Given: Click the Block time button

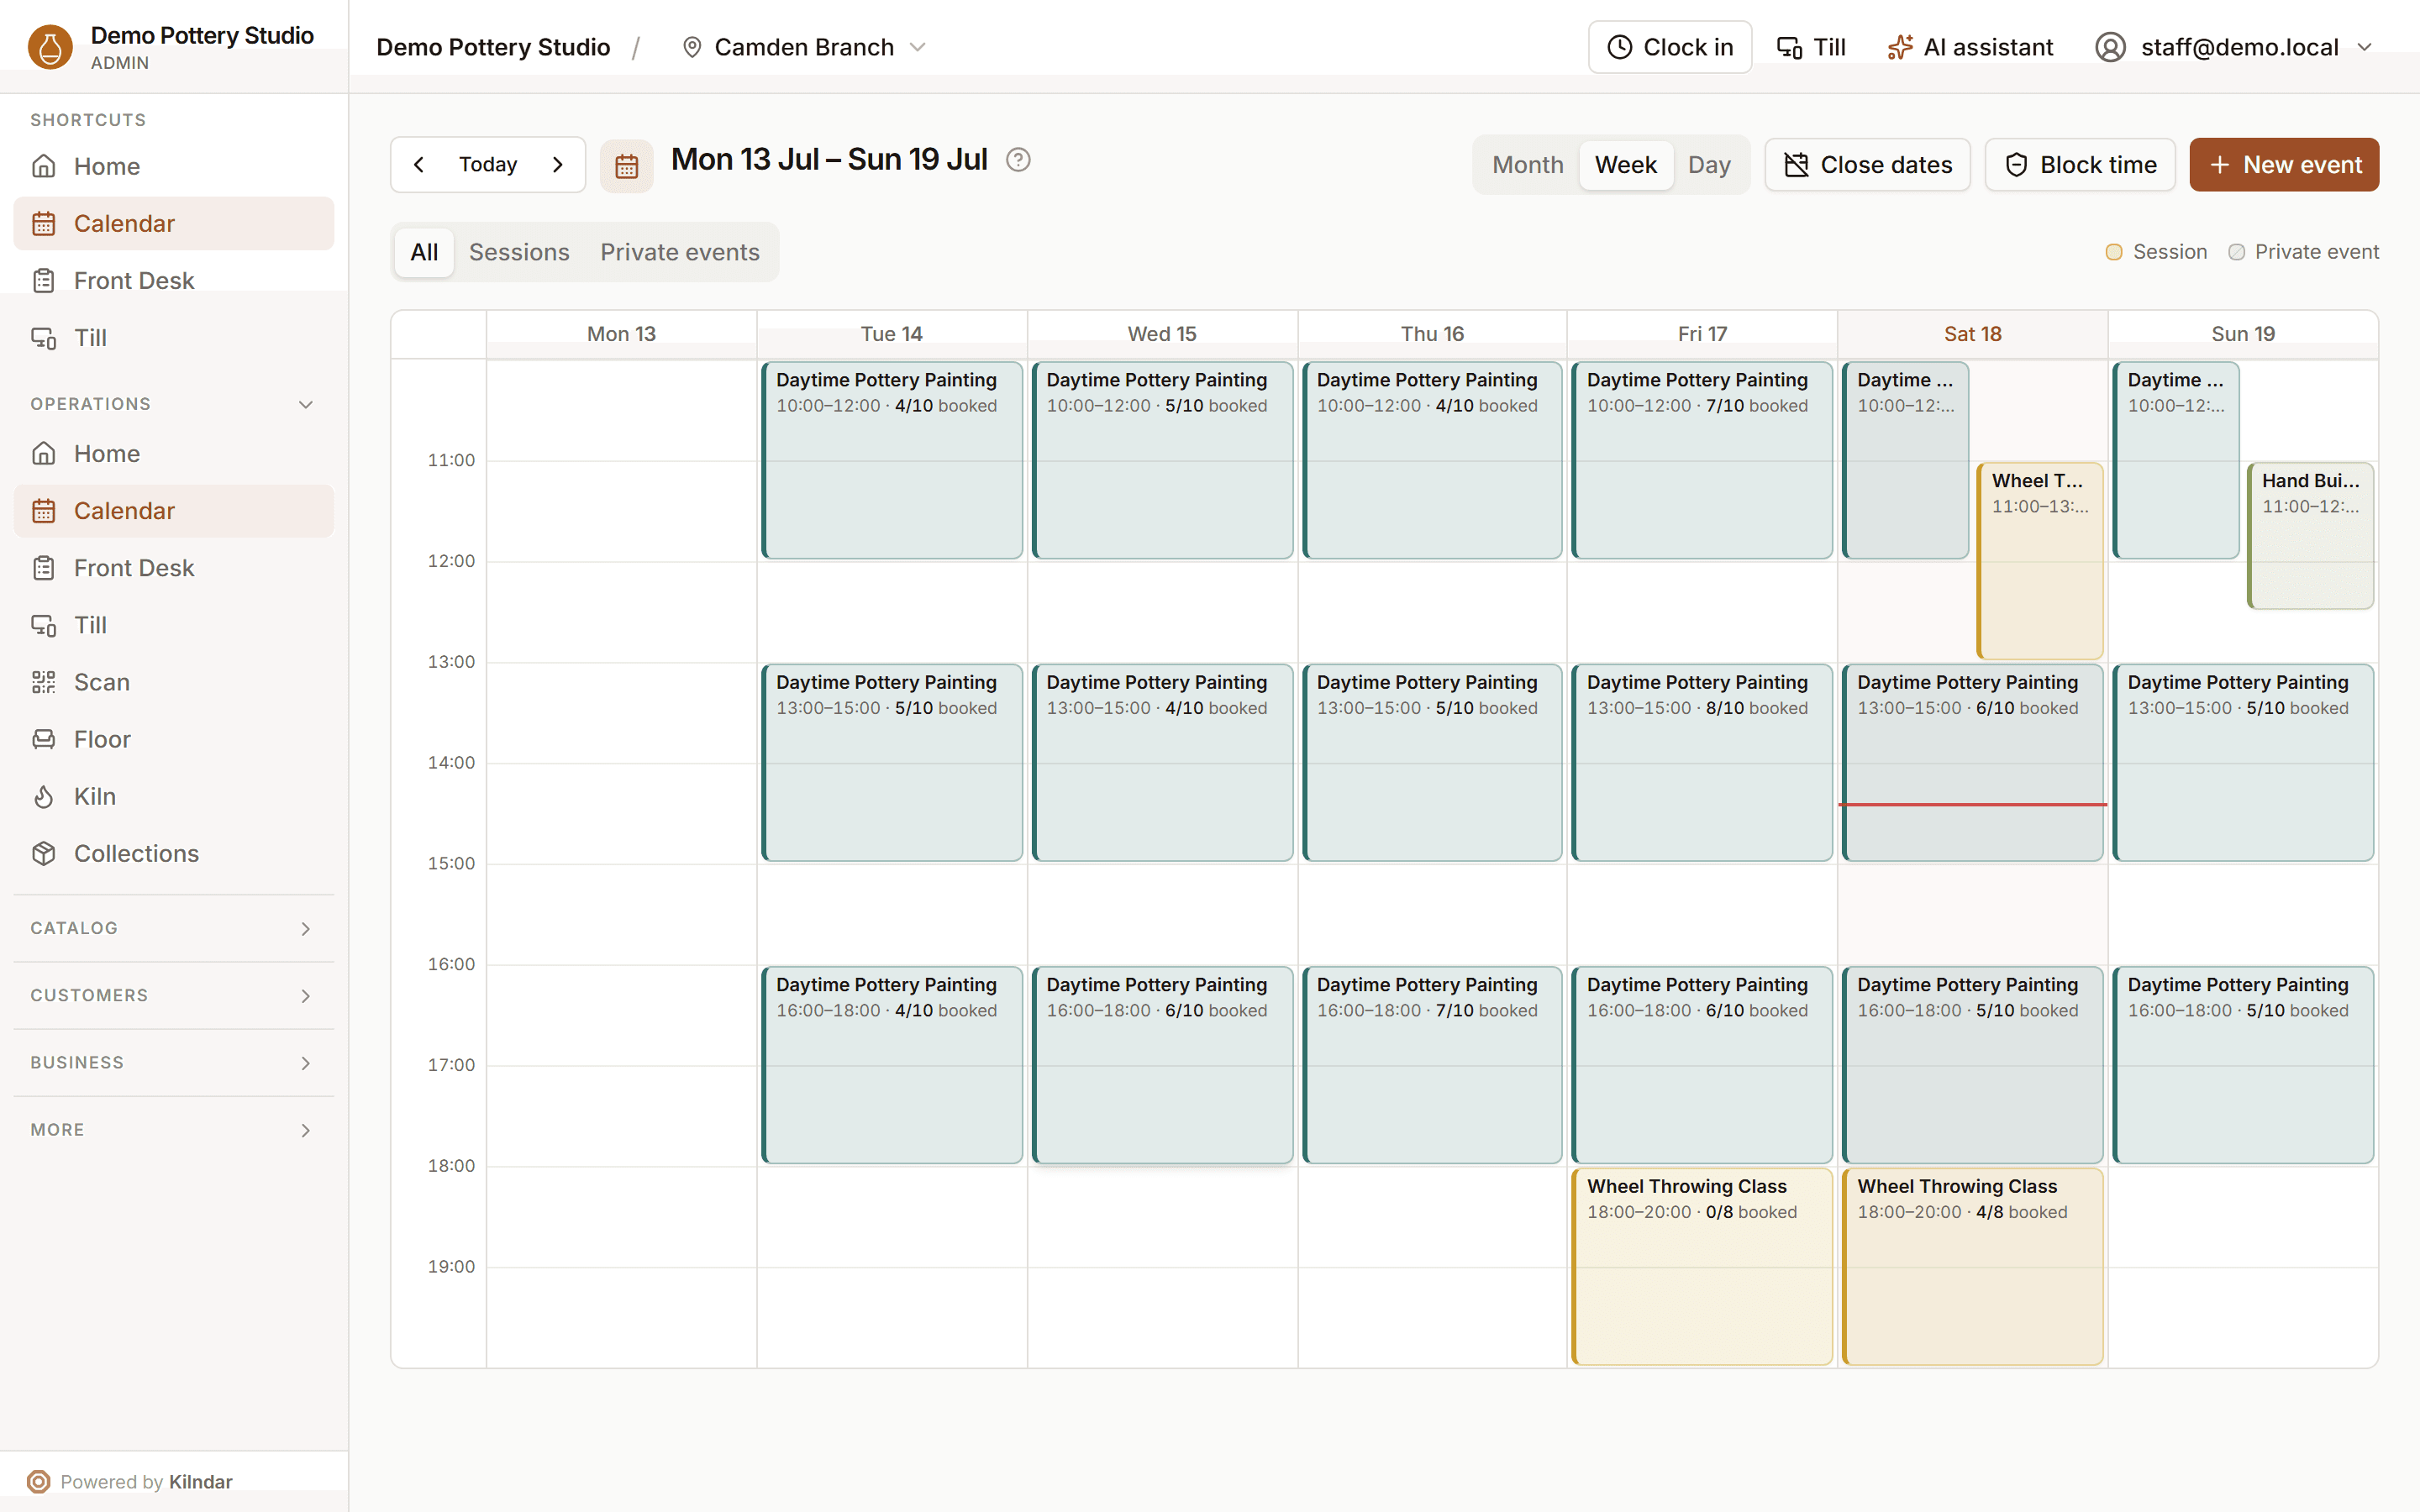Looking at the screenshot, I should click(x=2080, y=164).
